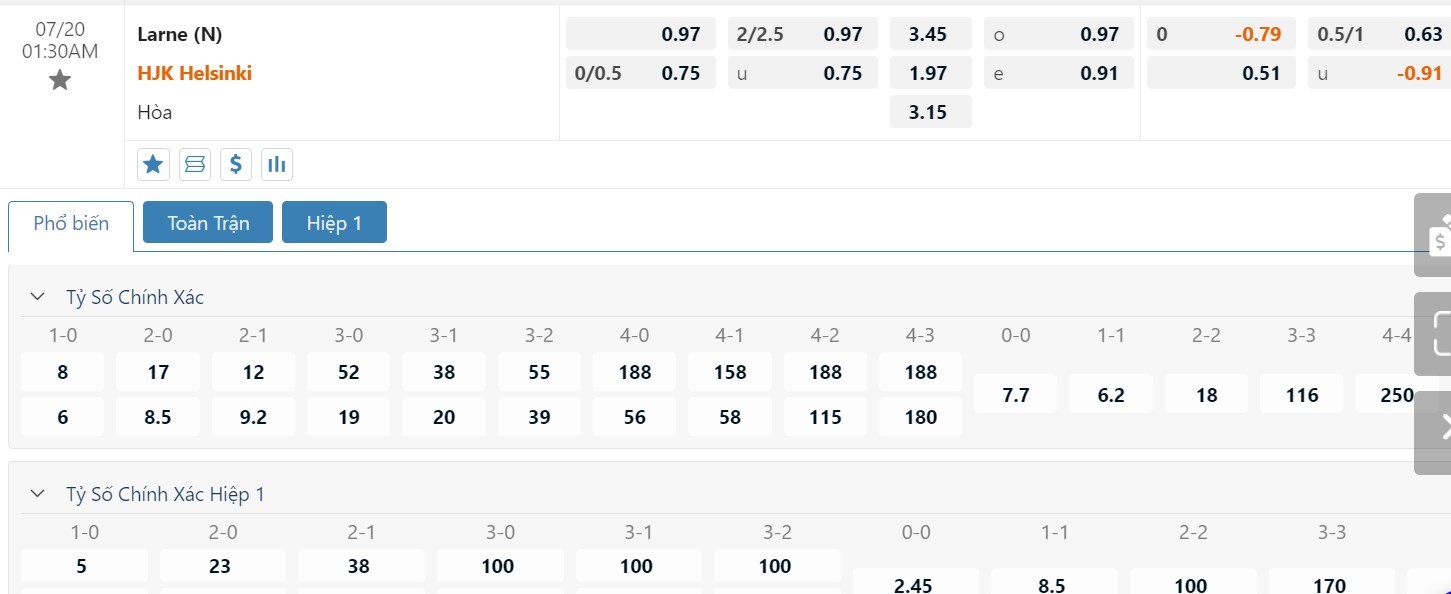Pick first-half 0-0 score at 2.45
The width and height of the screenshot is (1451, 594).
916,583
